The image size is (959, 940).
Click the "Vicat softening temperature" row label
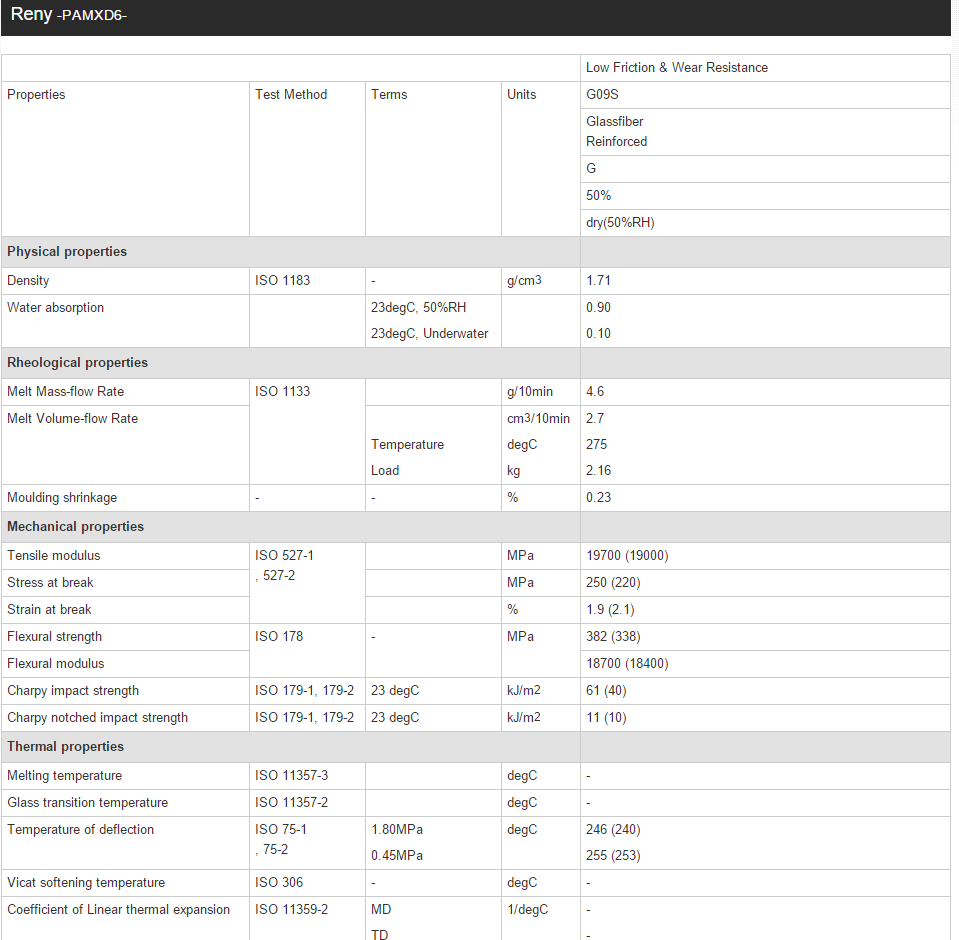(x=86, y=882)
